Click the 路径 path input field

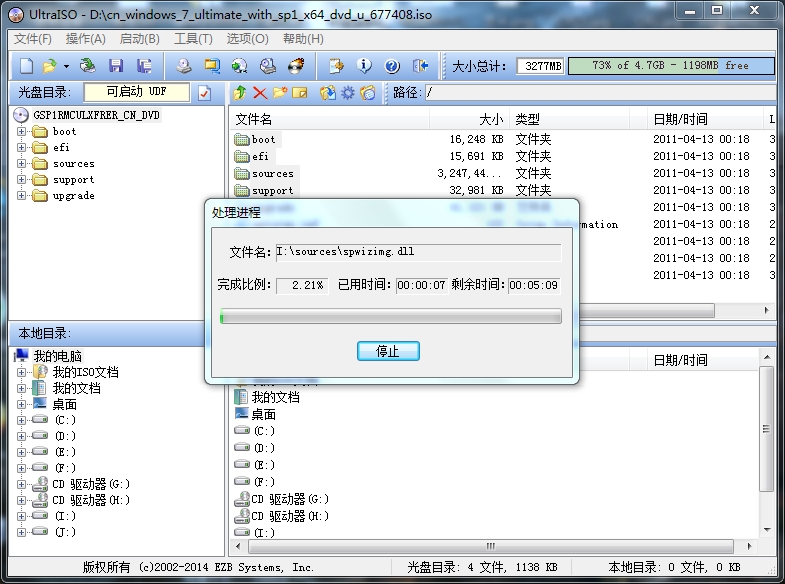pos(603,93)
